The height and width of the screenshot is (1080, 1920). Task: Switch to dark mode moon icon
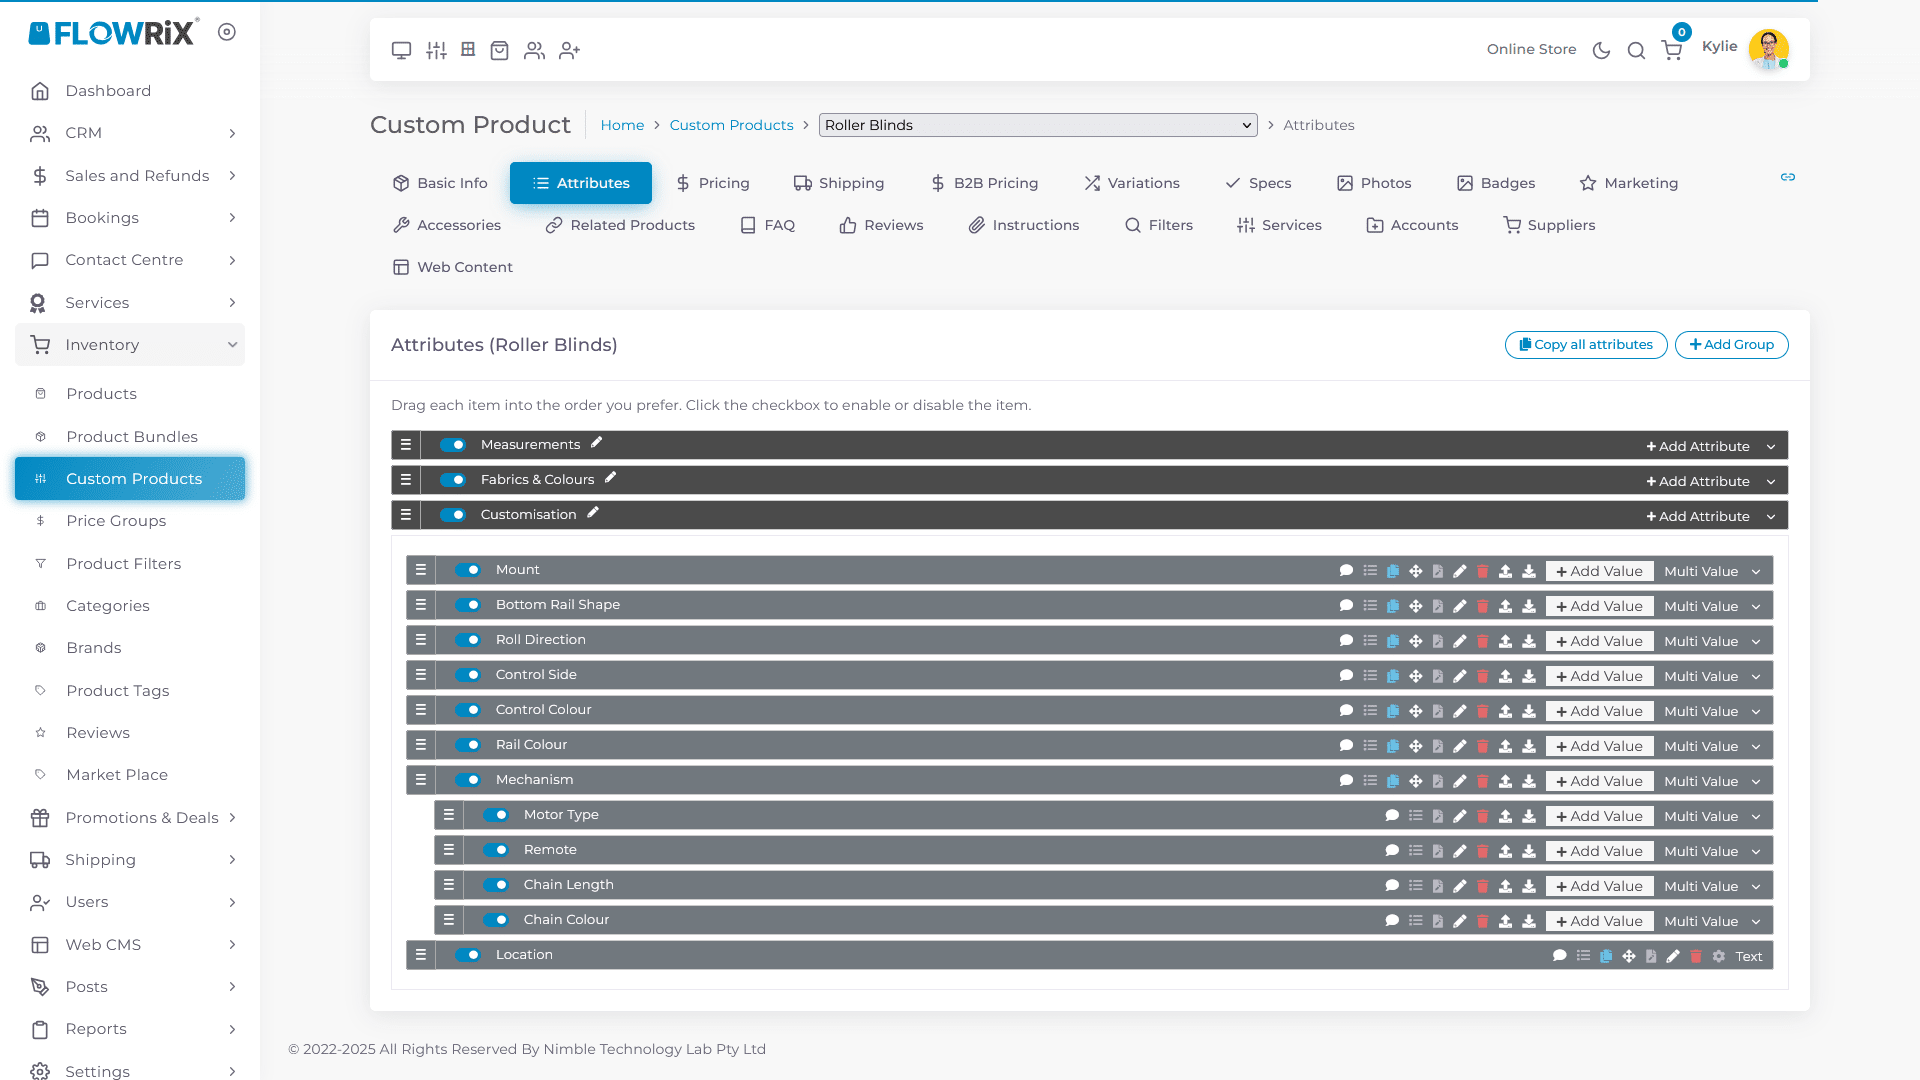pyautogui.click(x=1601, y=50)
